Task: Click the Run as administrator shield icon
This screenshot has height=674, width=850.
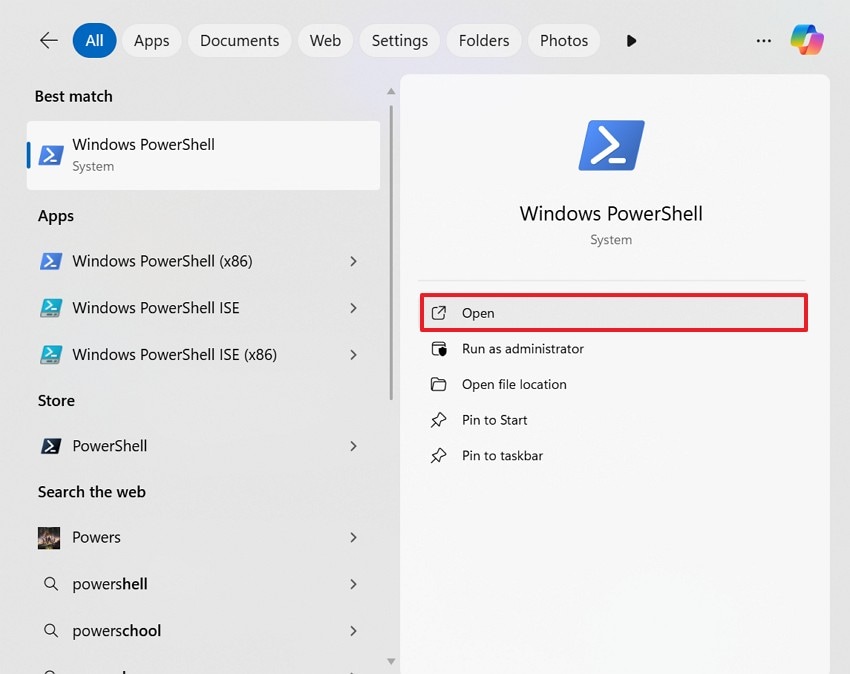Action: pos(440,349)
